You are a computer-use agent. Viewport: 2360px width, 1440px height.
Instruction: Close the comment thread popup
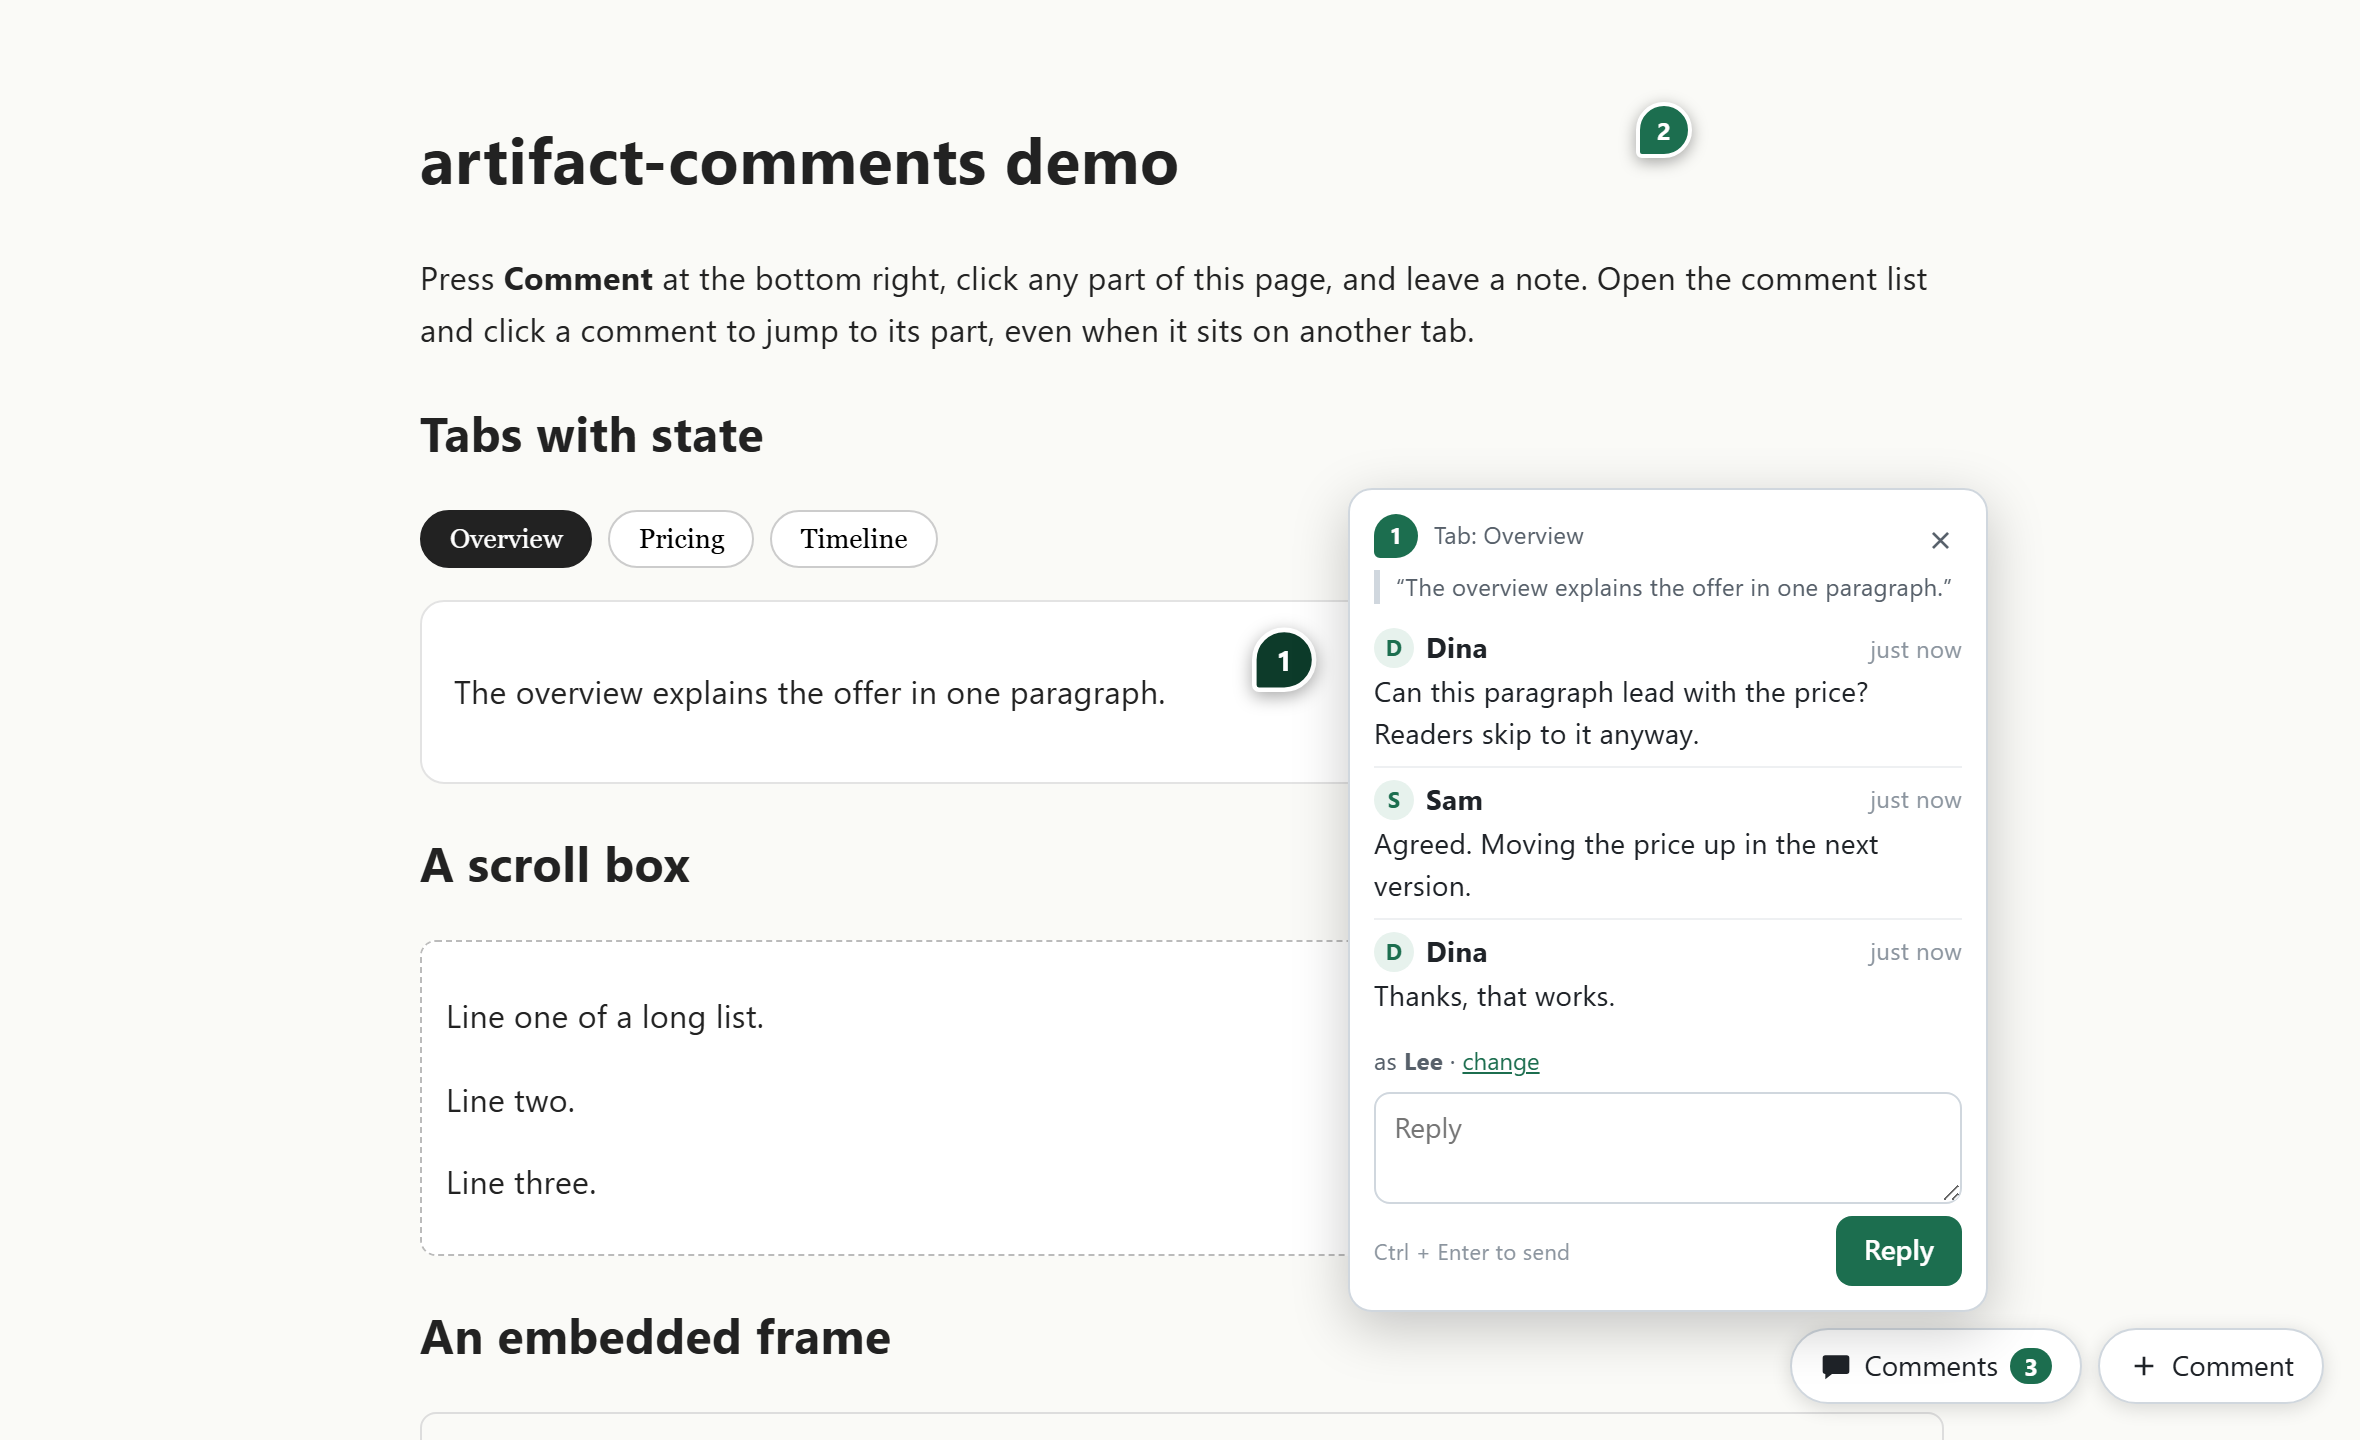1940,540
